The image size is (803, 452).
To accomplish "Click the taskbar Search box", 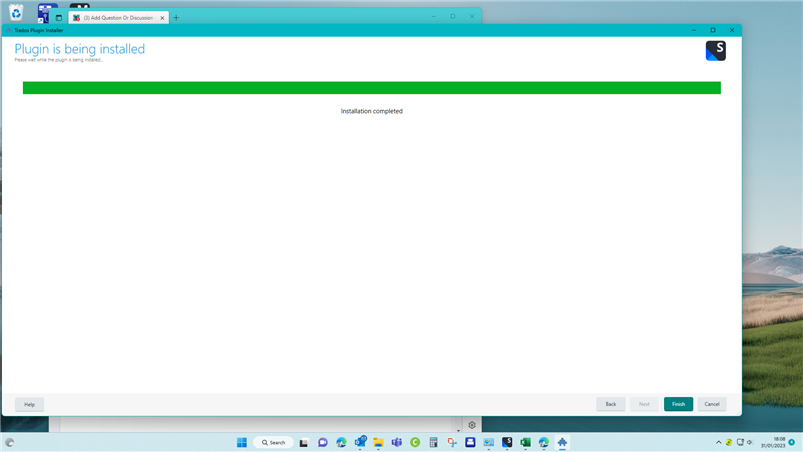I will (x=273, y=442).
